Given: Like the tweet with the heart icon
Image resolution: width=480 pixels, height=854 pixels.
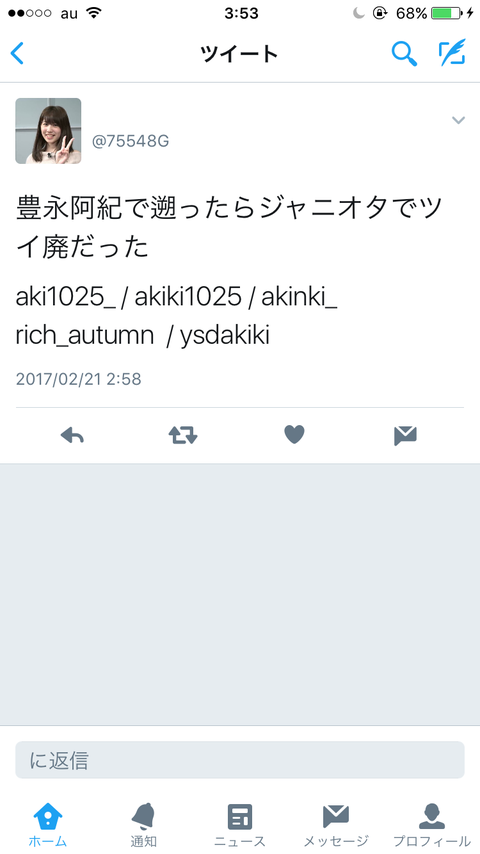Looking at the screenshot, I should point(294,435).
